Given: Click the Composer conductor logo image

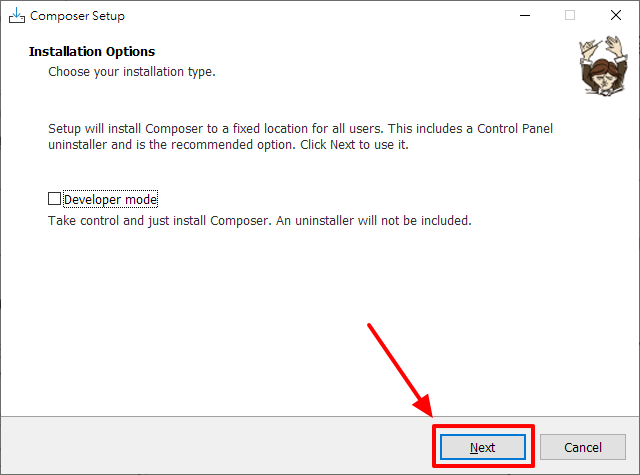Looking at the screenshot, I should coord(603,66).
